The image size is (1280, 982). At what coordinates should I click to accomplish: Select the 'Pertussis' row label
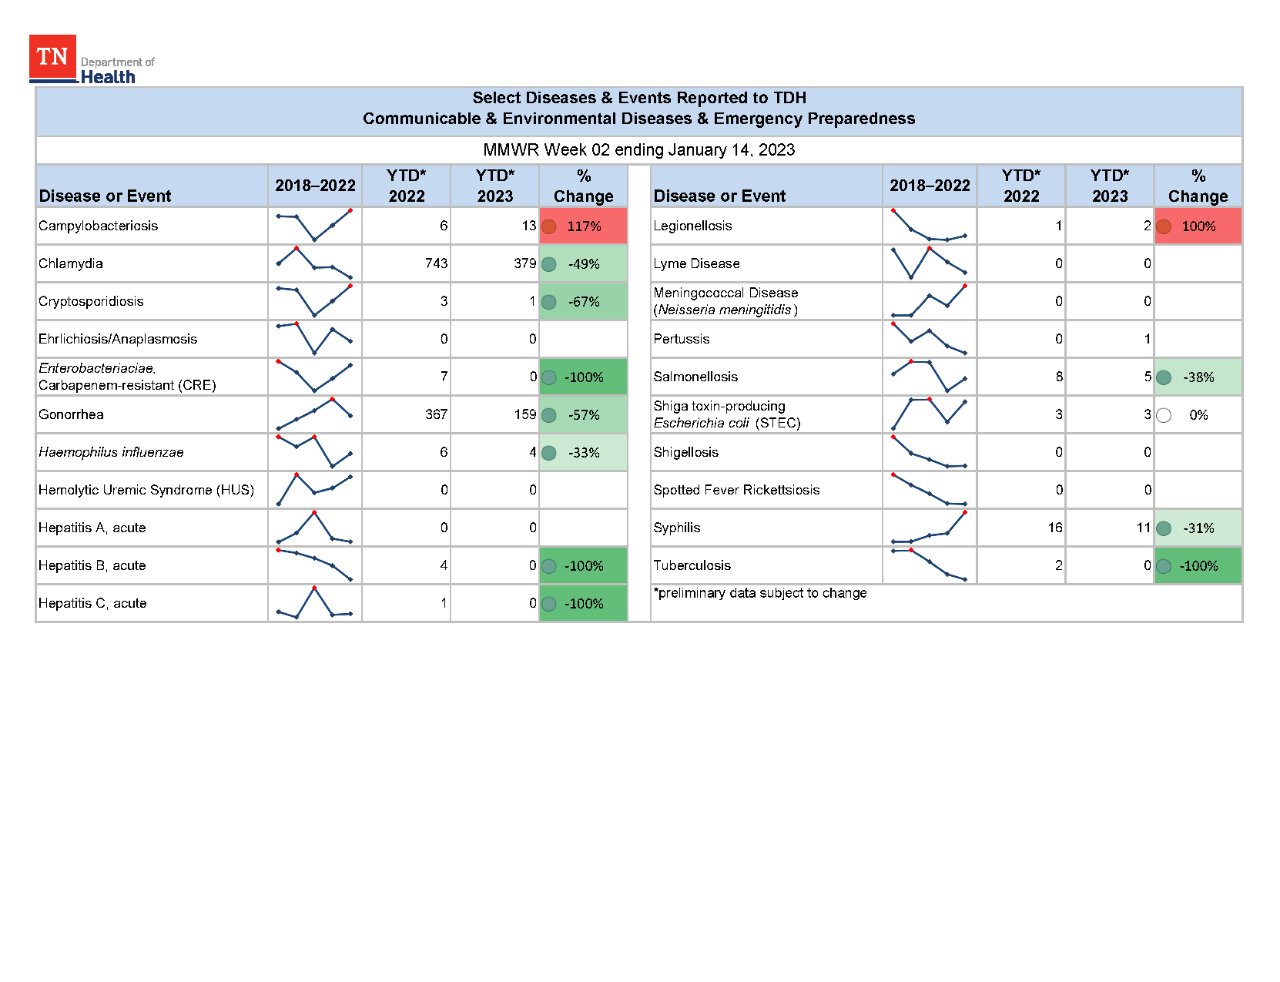click(x=682, y=339)
